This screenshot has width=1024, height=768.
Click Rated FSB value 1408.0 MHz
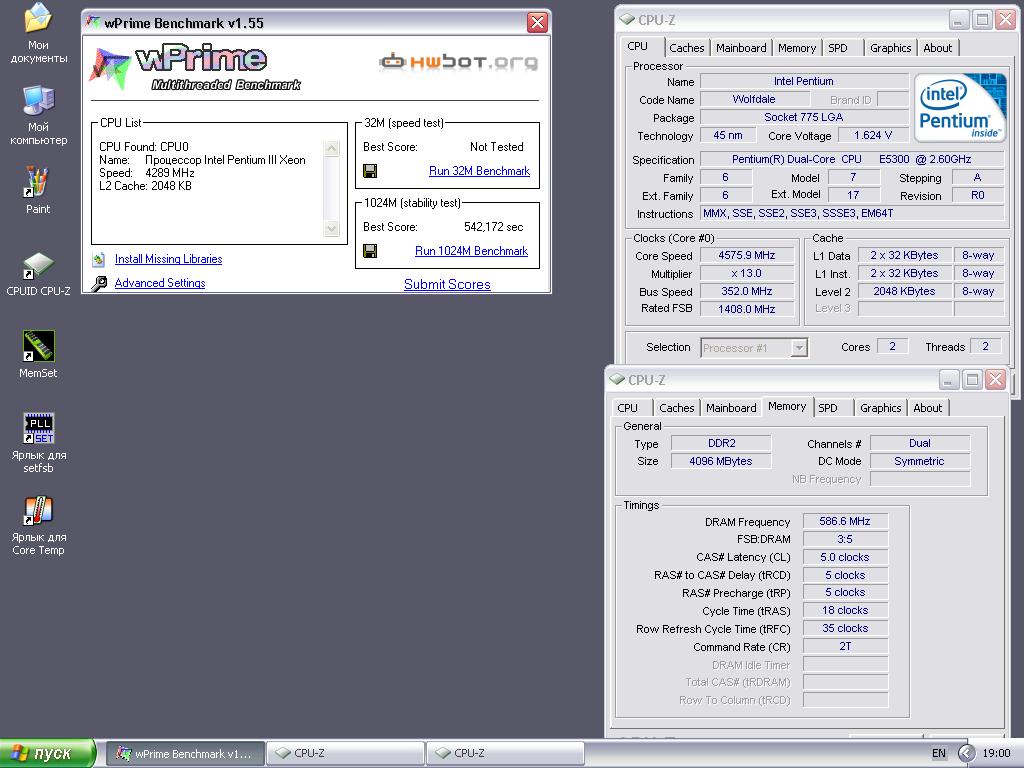click(x=747, y=309)
